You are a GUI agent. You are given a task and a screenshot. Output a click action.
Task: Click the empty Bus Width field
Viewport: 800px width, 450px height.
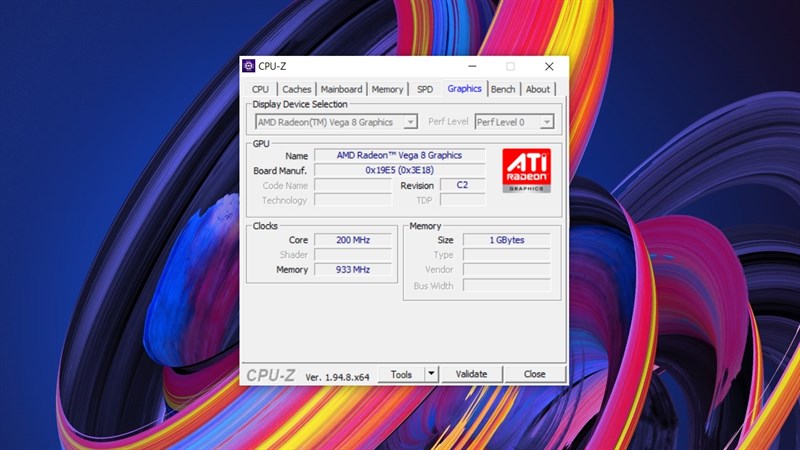click(507, 285)
